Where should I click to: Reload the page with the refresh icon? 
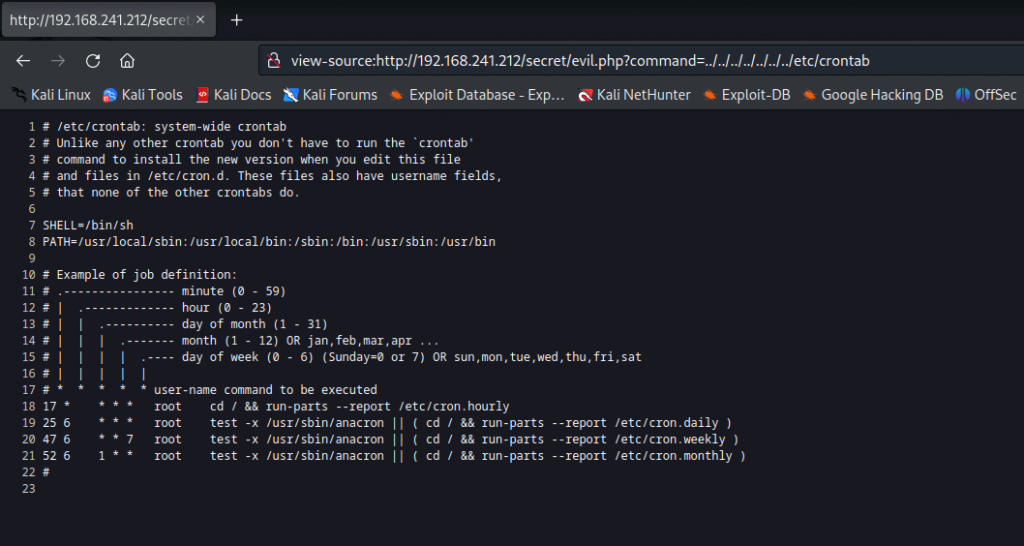pyautogui.click(x=93, y=61)
